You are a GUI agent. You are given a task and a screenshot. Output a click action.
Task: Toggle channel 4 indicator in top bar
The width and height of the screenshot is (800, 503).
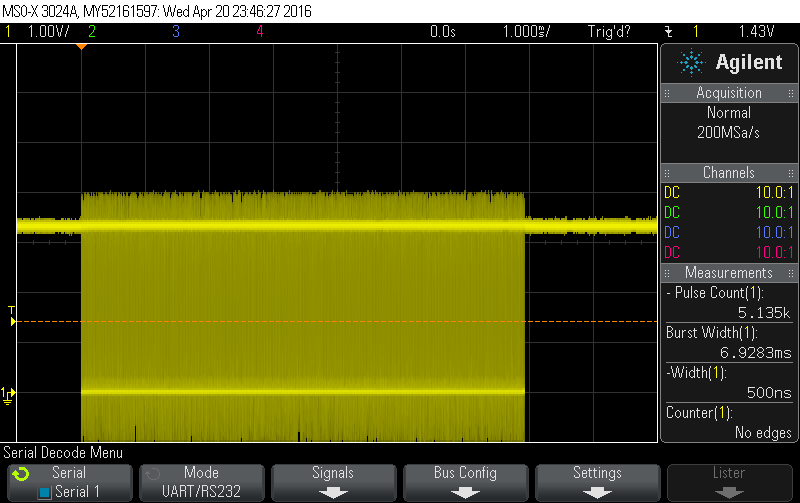tap(259, 31)
